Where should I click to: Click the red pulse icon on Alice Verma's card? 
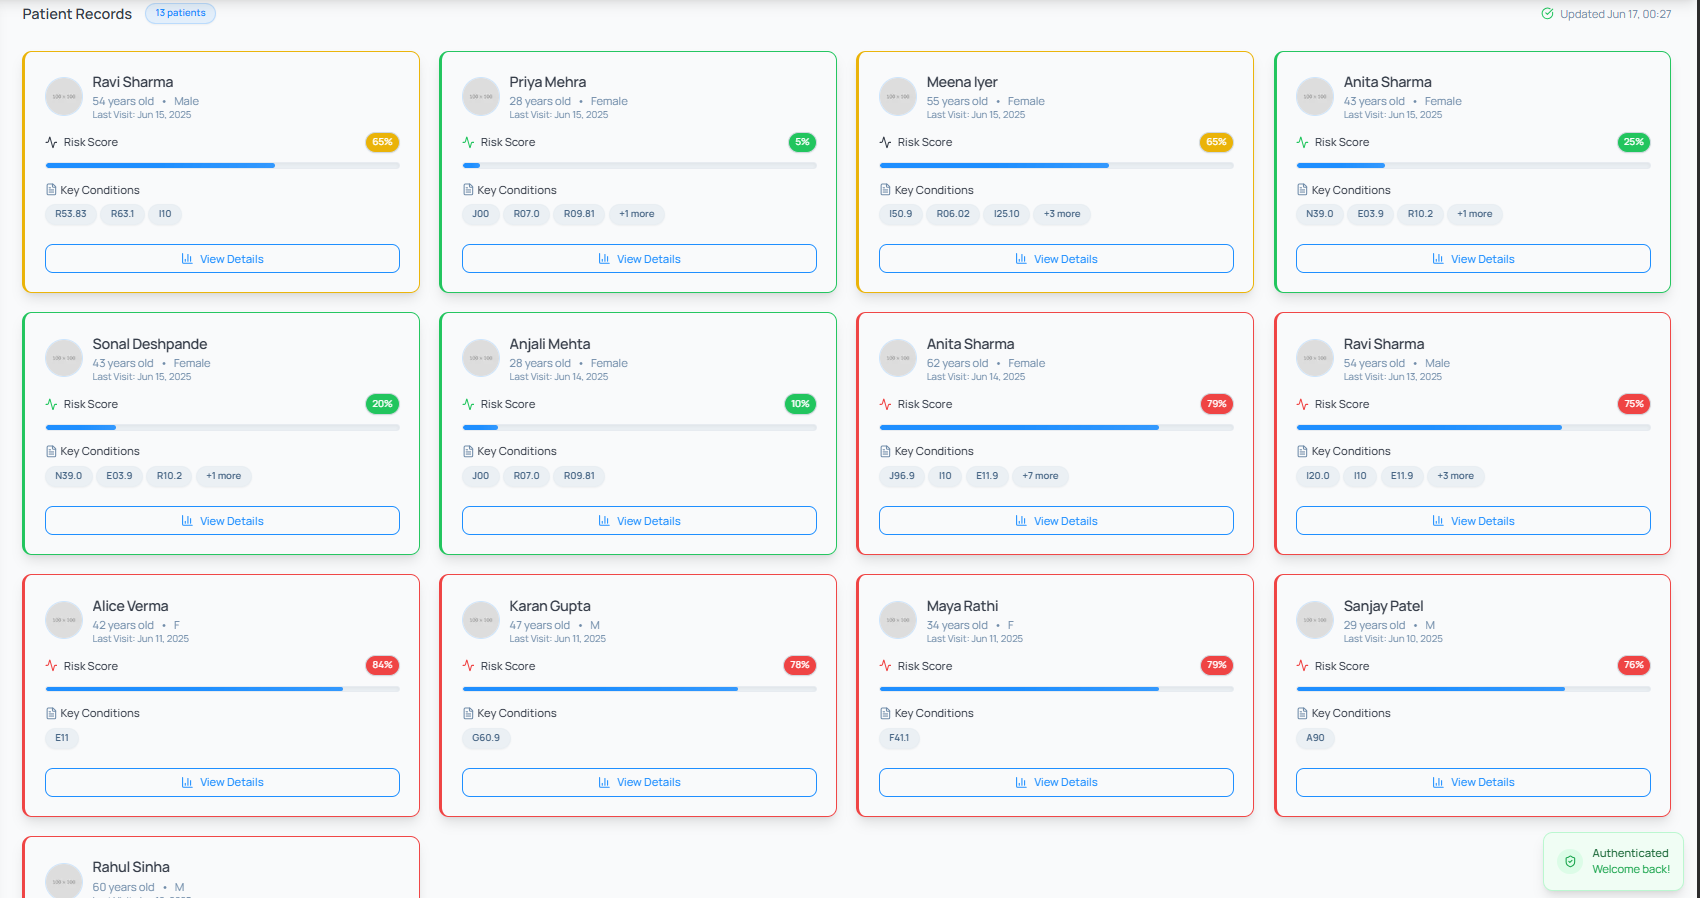coord(51,666)
